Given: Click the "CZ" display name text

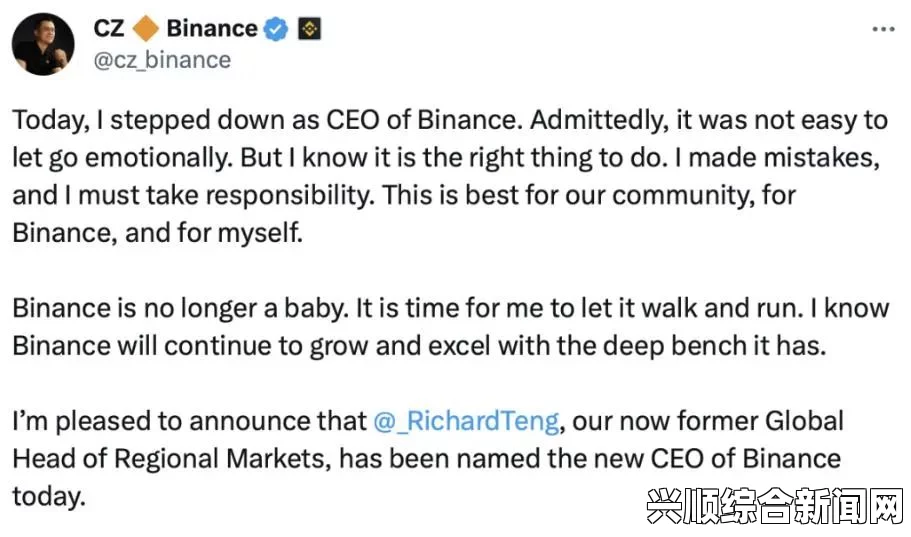Looking at the screenshot, I should click(x=109, y=28).
